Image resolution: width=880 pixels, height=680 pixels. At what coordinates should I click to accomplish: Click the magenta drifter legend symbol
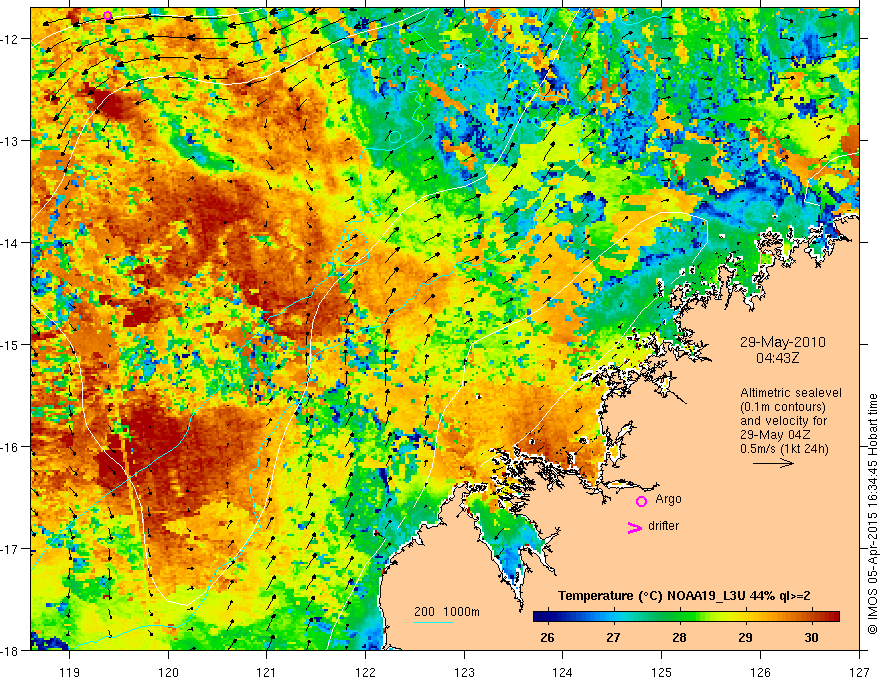634,527
